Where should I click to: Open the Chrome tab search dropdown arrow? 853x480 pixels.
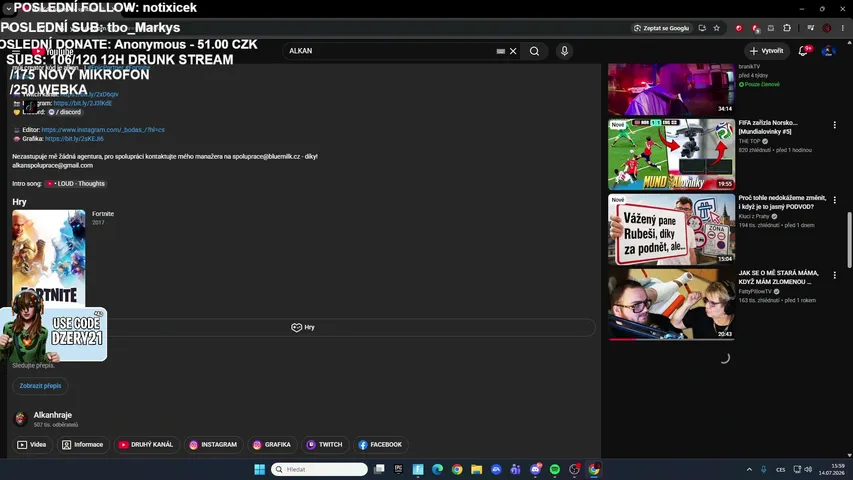pyautogui.click(x=8, y=8)
